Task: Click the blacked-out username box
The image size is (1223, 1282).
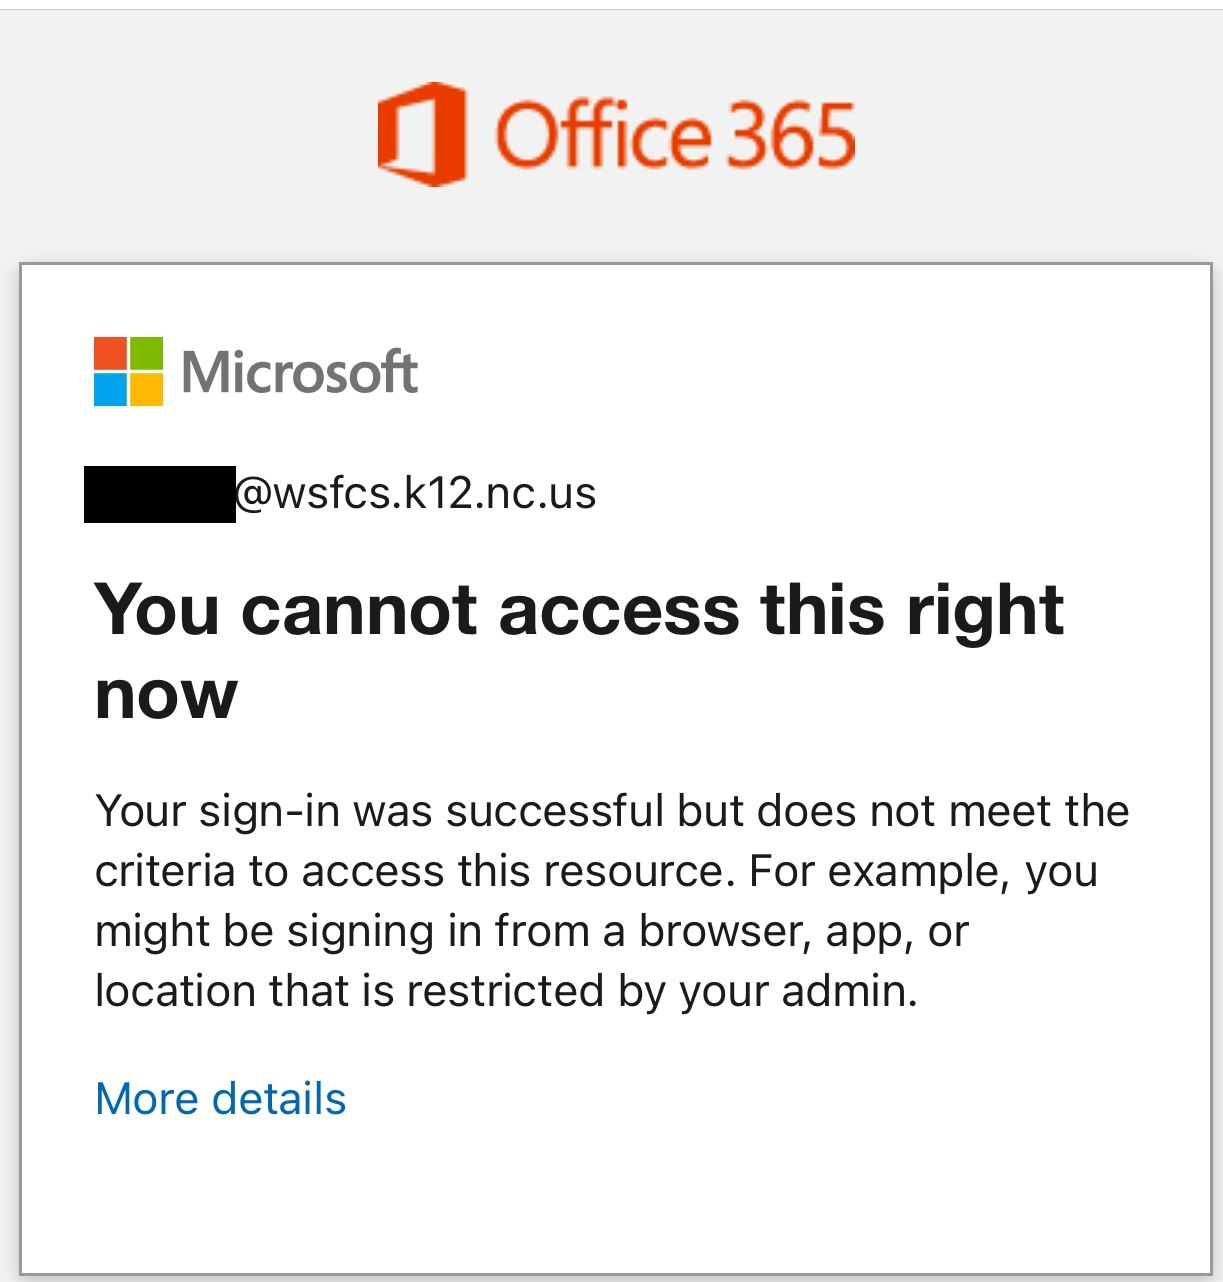Action: (160, 494)
